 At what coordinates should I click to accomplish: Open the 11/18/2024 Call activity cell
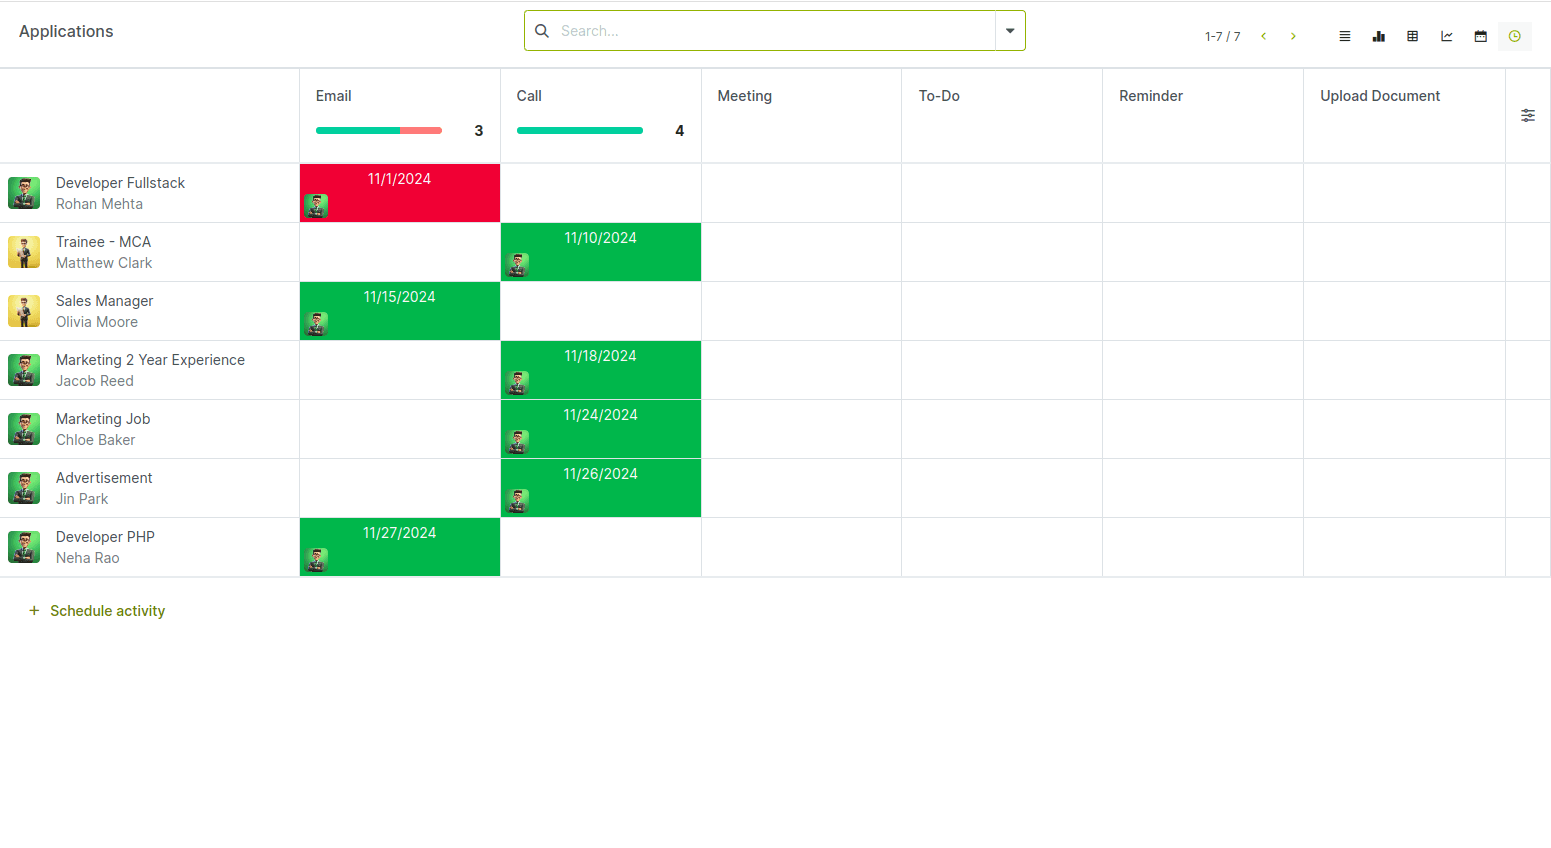[601, 370]
